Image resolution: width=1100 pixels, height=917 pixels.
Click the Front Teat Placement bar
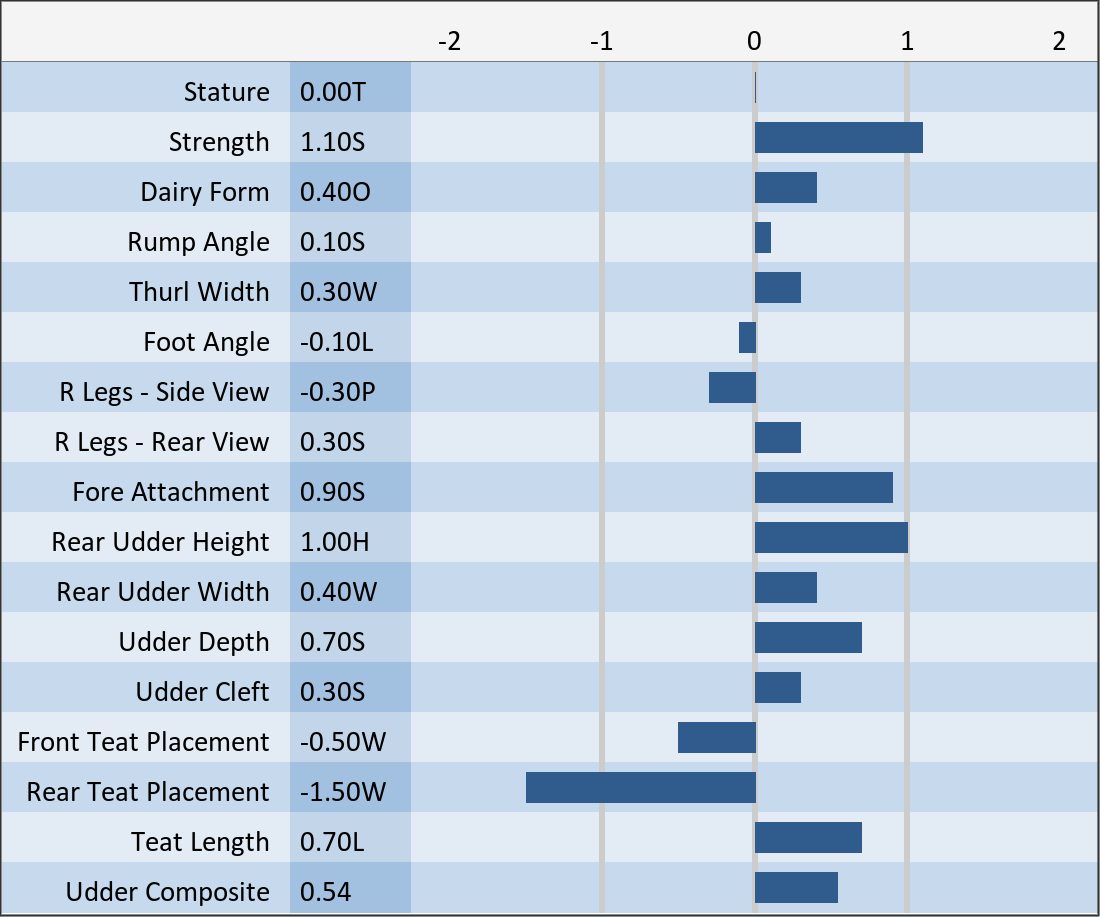tap(716, 738)
